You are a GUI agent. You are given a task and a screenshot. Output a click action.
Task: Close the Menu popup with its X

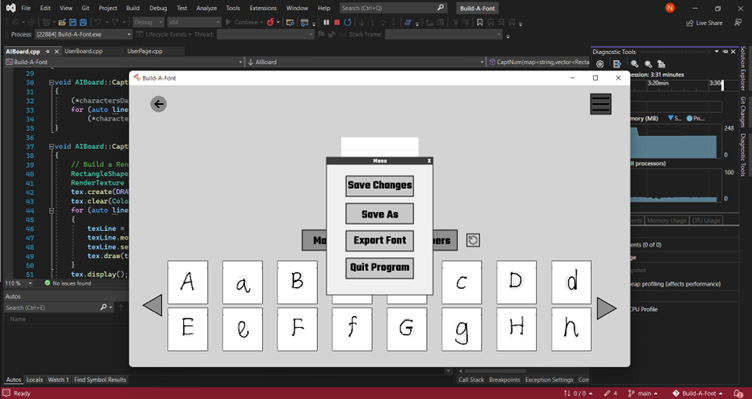coord(429,161)
